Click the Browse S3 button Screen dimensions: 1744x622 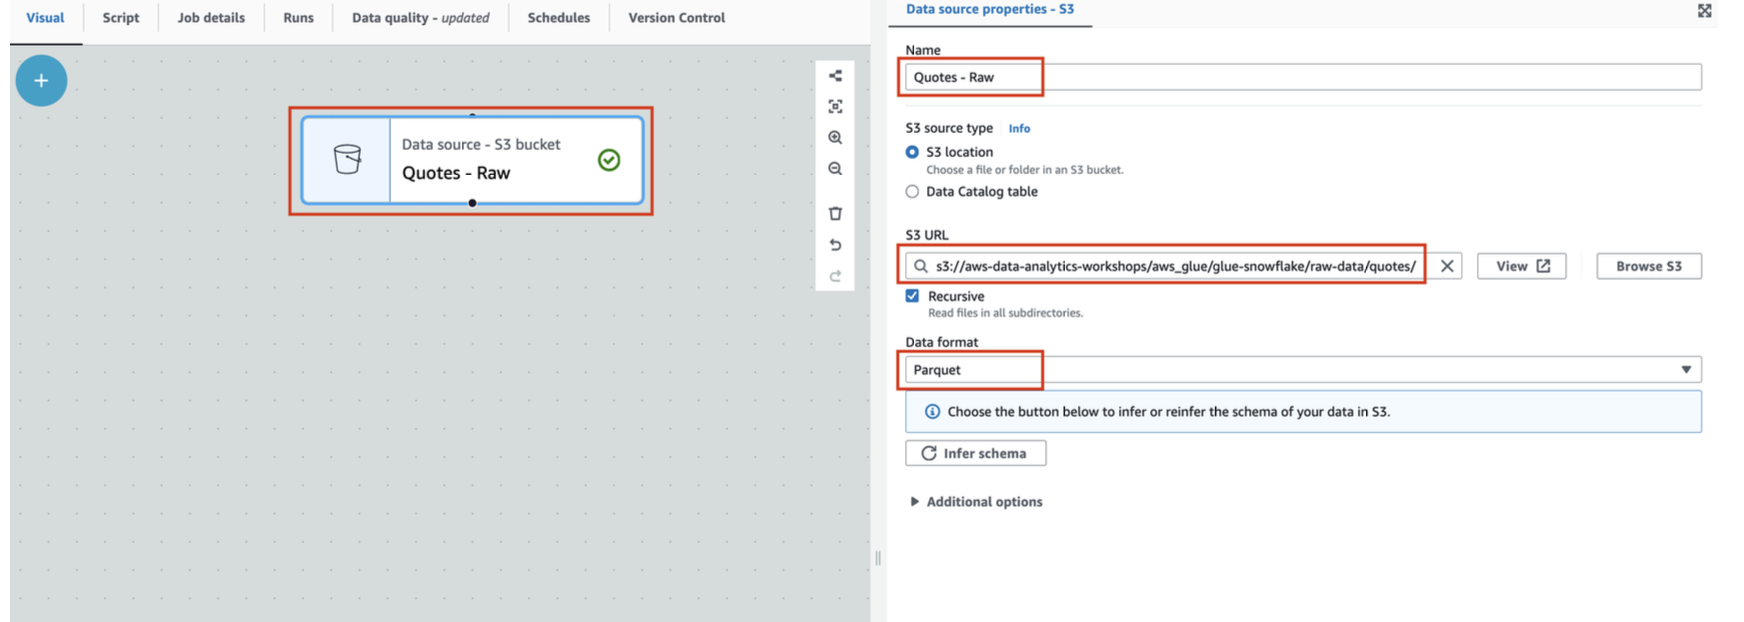pyautogui.click(x=1648, y=266)
